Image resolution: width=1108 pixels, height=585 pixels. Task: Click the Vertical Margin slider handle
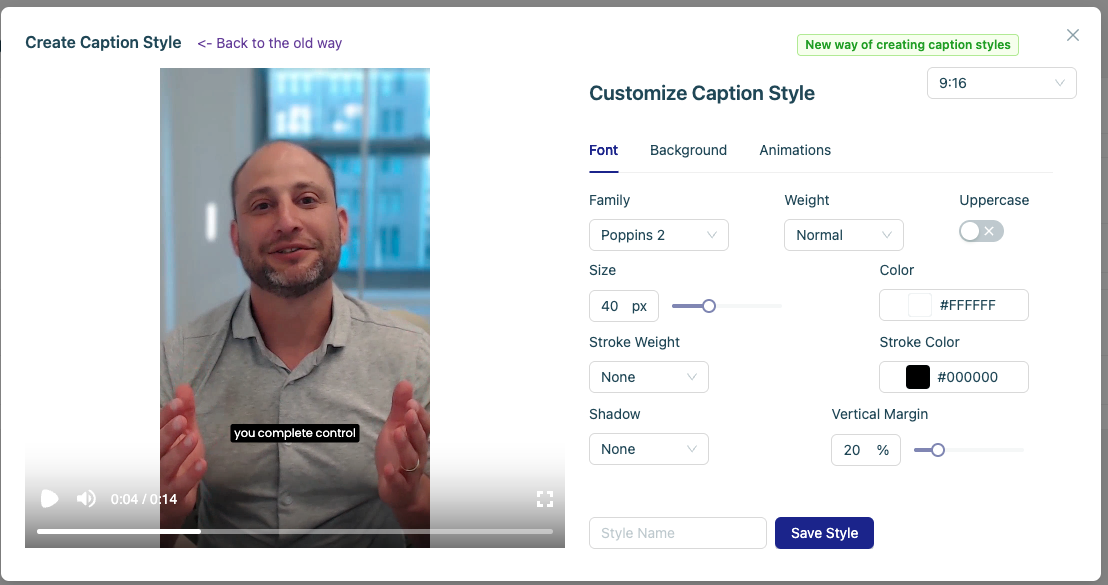pos(938,450)
